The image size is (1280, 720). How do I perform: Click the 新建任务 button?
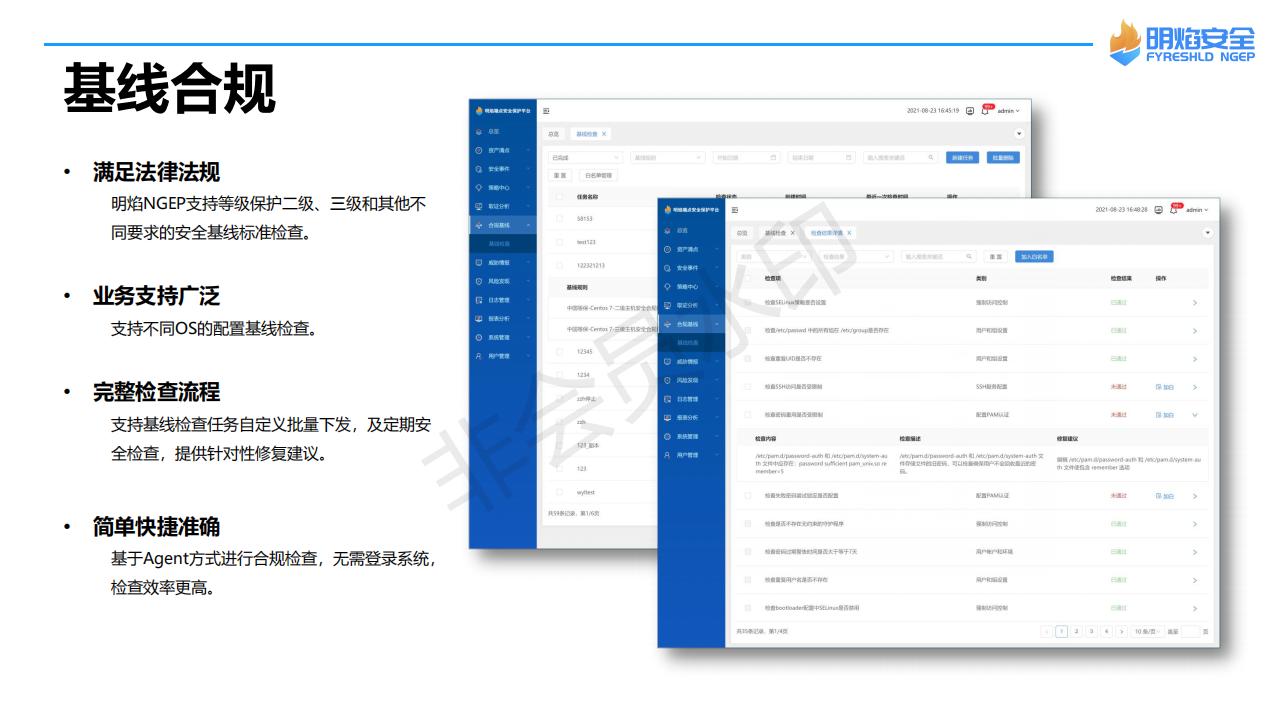point(961,157)
